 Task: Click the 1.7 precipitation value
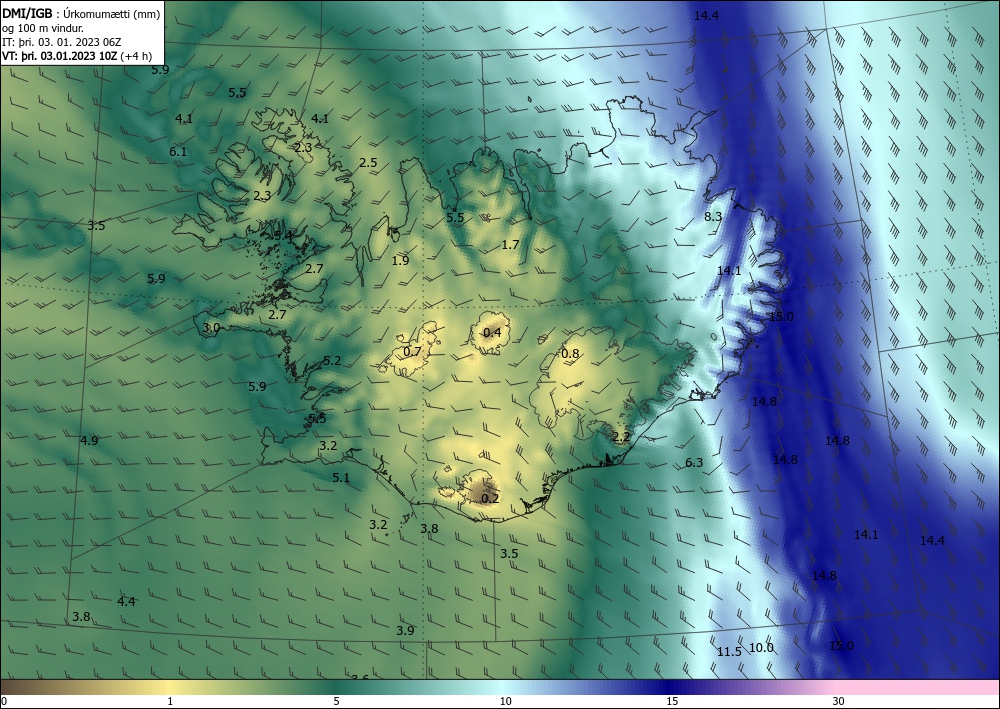[x=510, y=244]
